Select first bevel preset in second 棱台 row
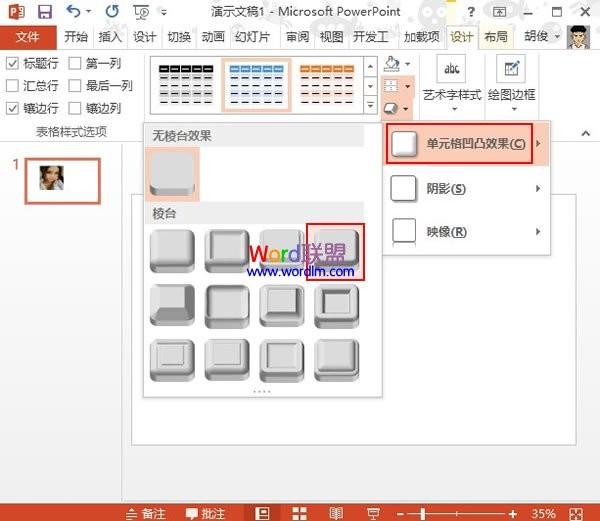The height and width of the screenshot is (521, 600). [x=172, y=305]
